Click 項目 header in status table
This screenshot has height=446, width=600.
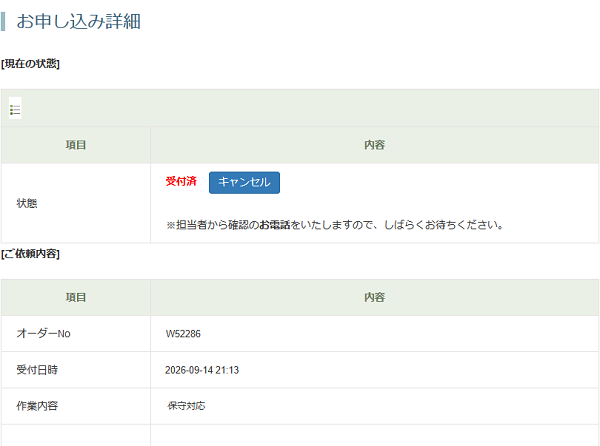(x=76, y=145)
